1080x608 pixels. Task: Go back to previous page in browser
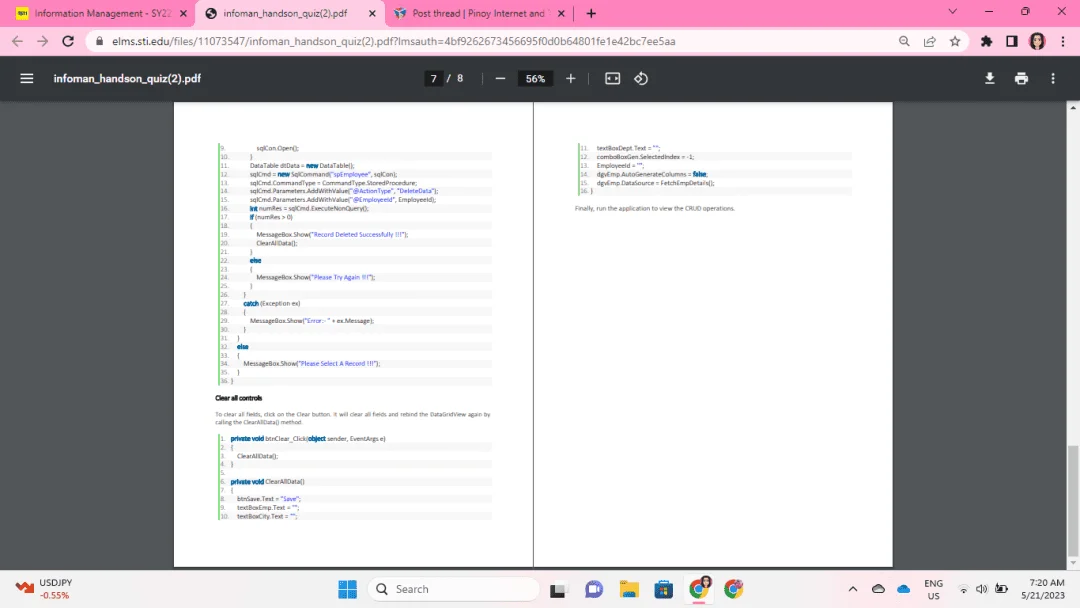(17, 41)
